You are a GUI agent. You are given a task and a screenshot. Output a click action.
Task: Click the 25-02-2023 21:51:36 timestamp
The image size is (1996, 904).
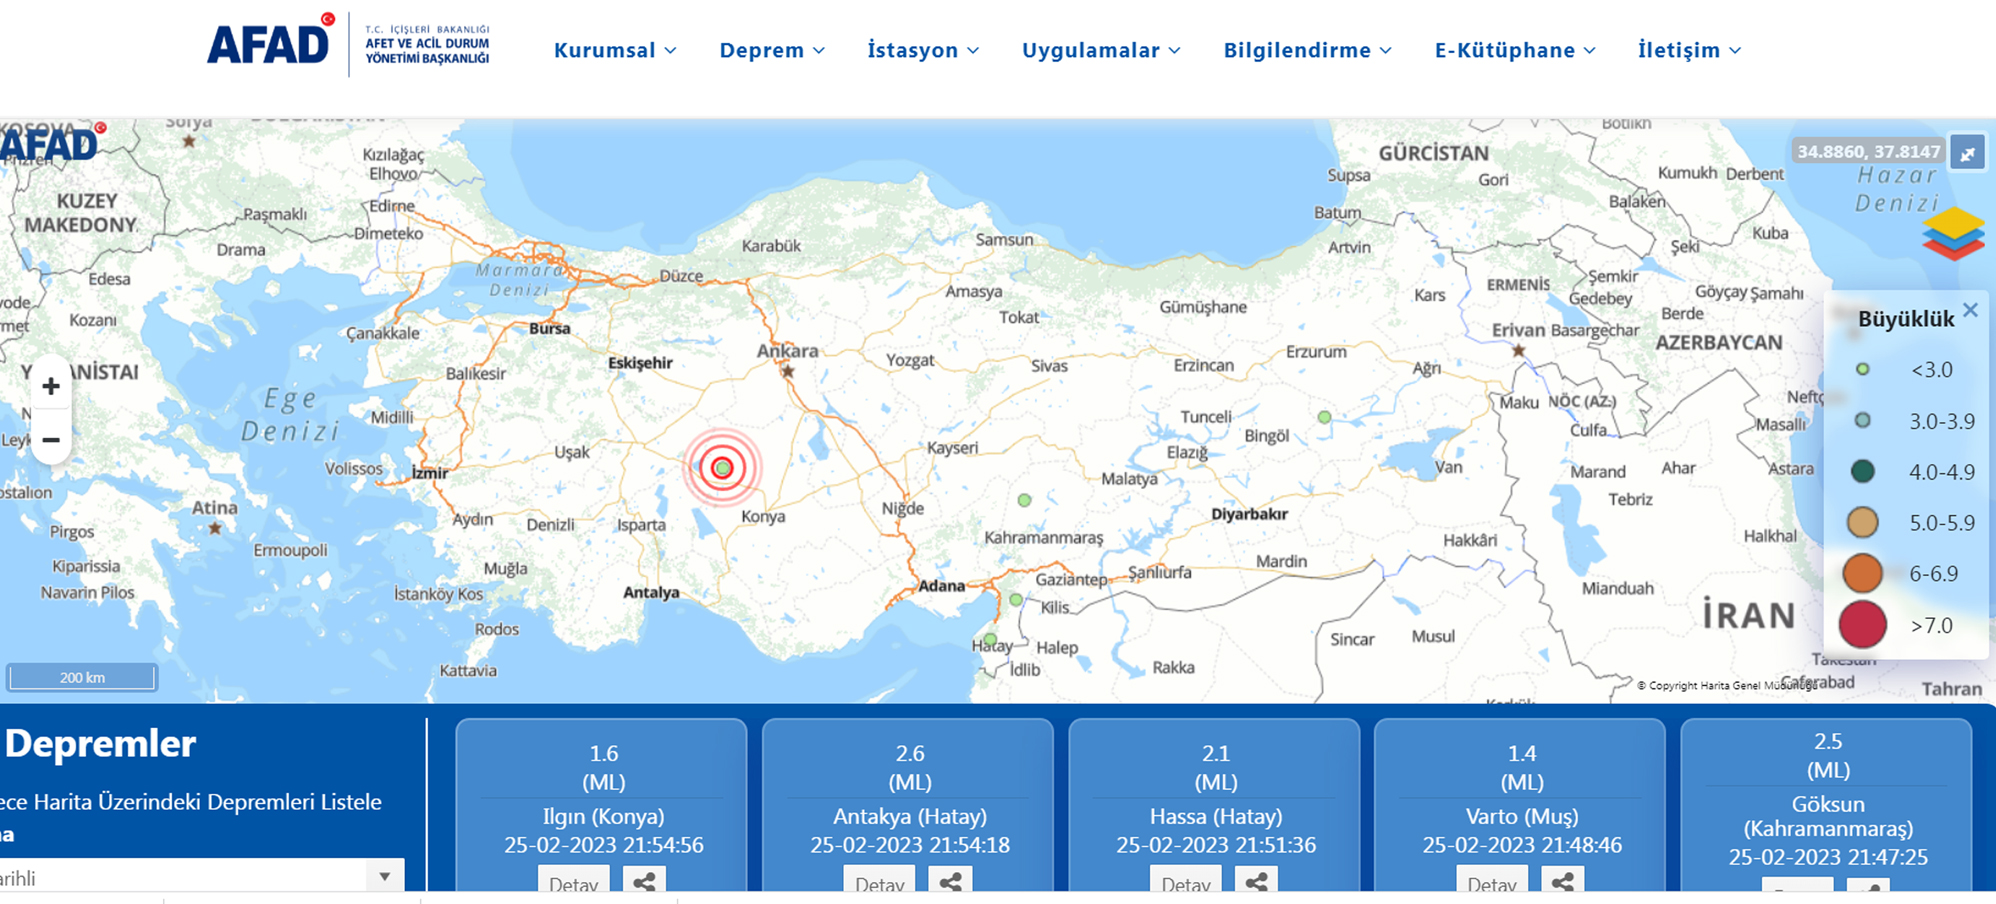point(1216,845)
